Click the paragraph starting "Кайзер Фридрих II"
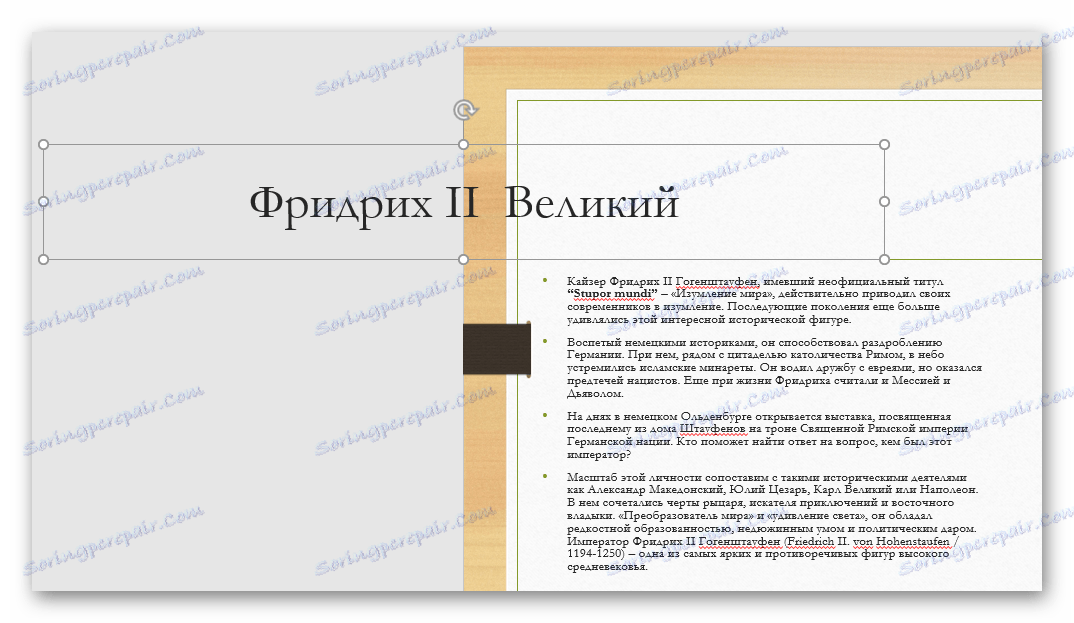The height and width of the screenshot is (623, 1074). pyautogui.click(x=758, y=300)
